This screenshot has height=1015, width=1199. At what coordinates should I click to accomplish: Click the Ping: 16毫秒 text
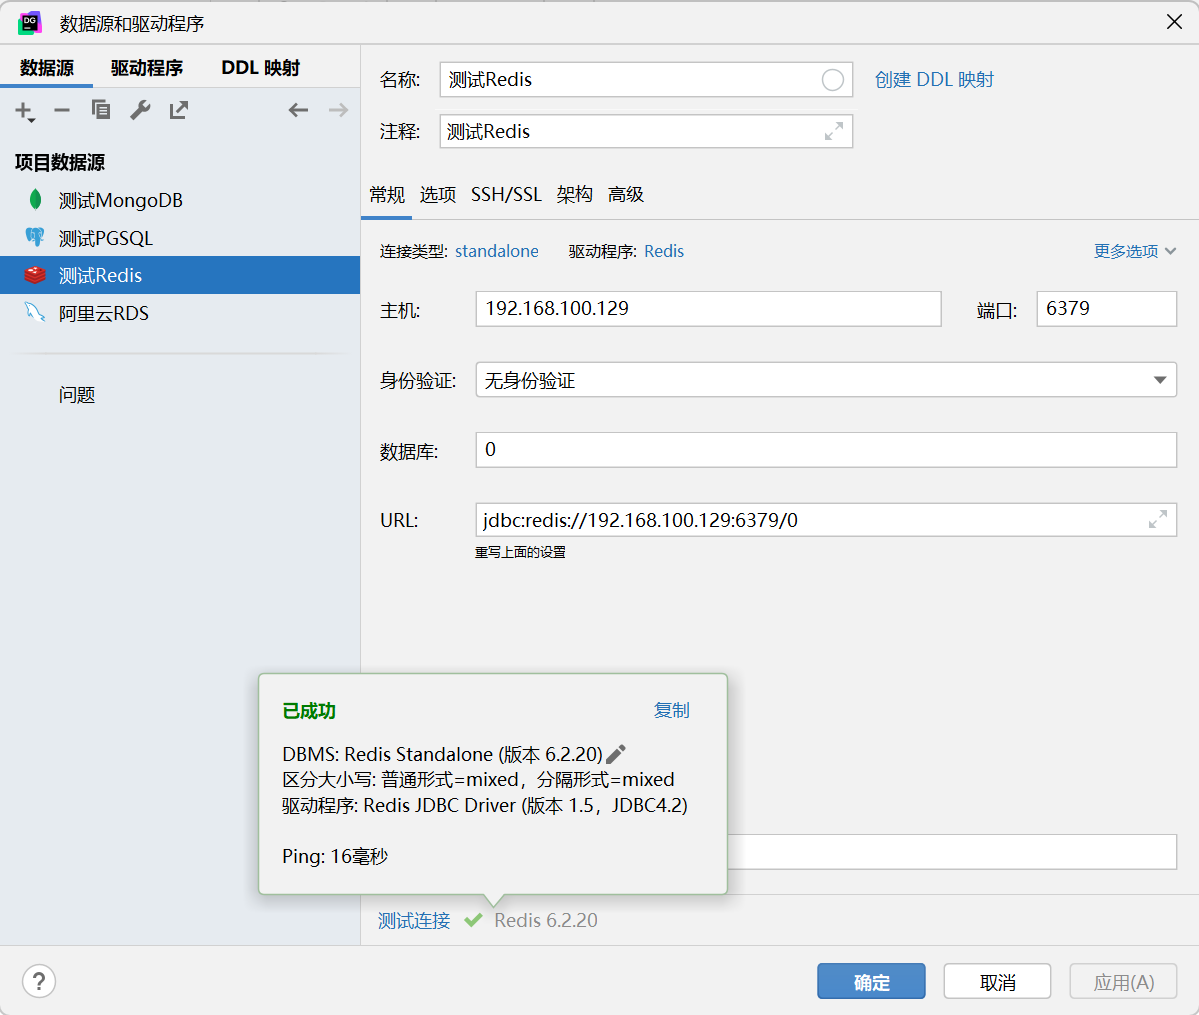point(335,857)
